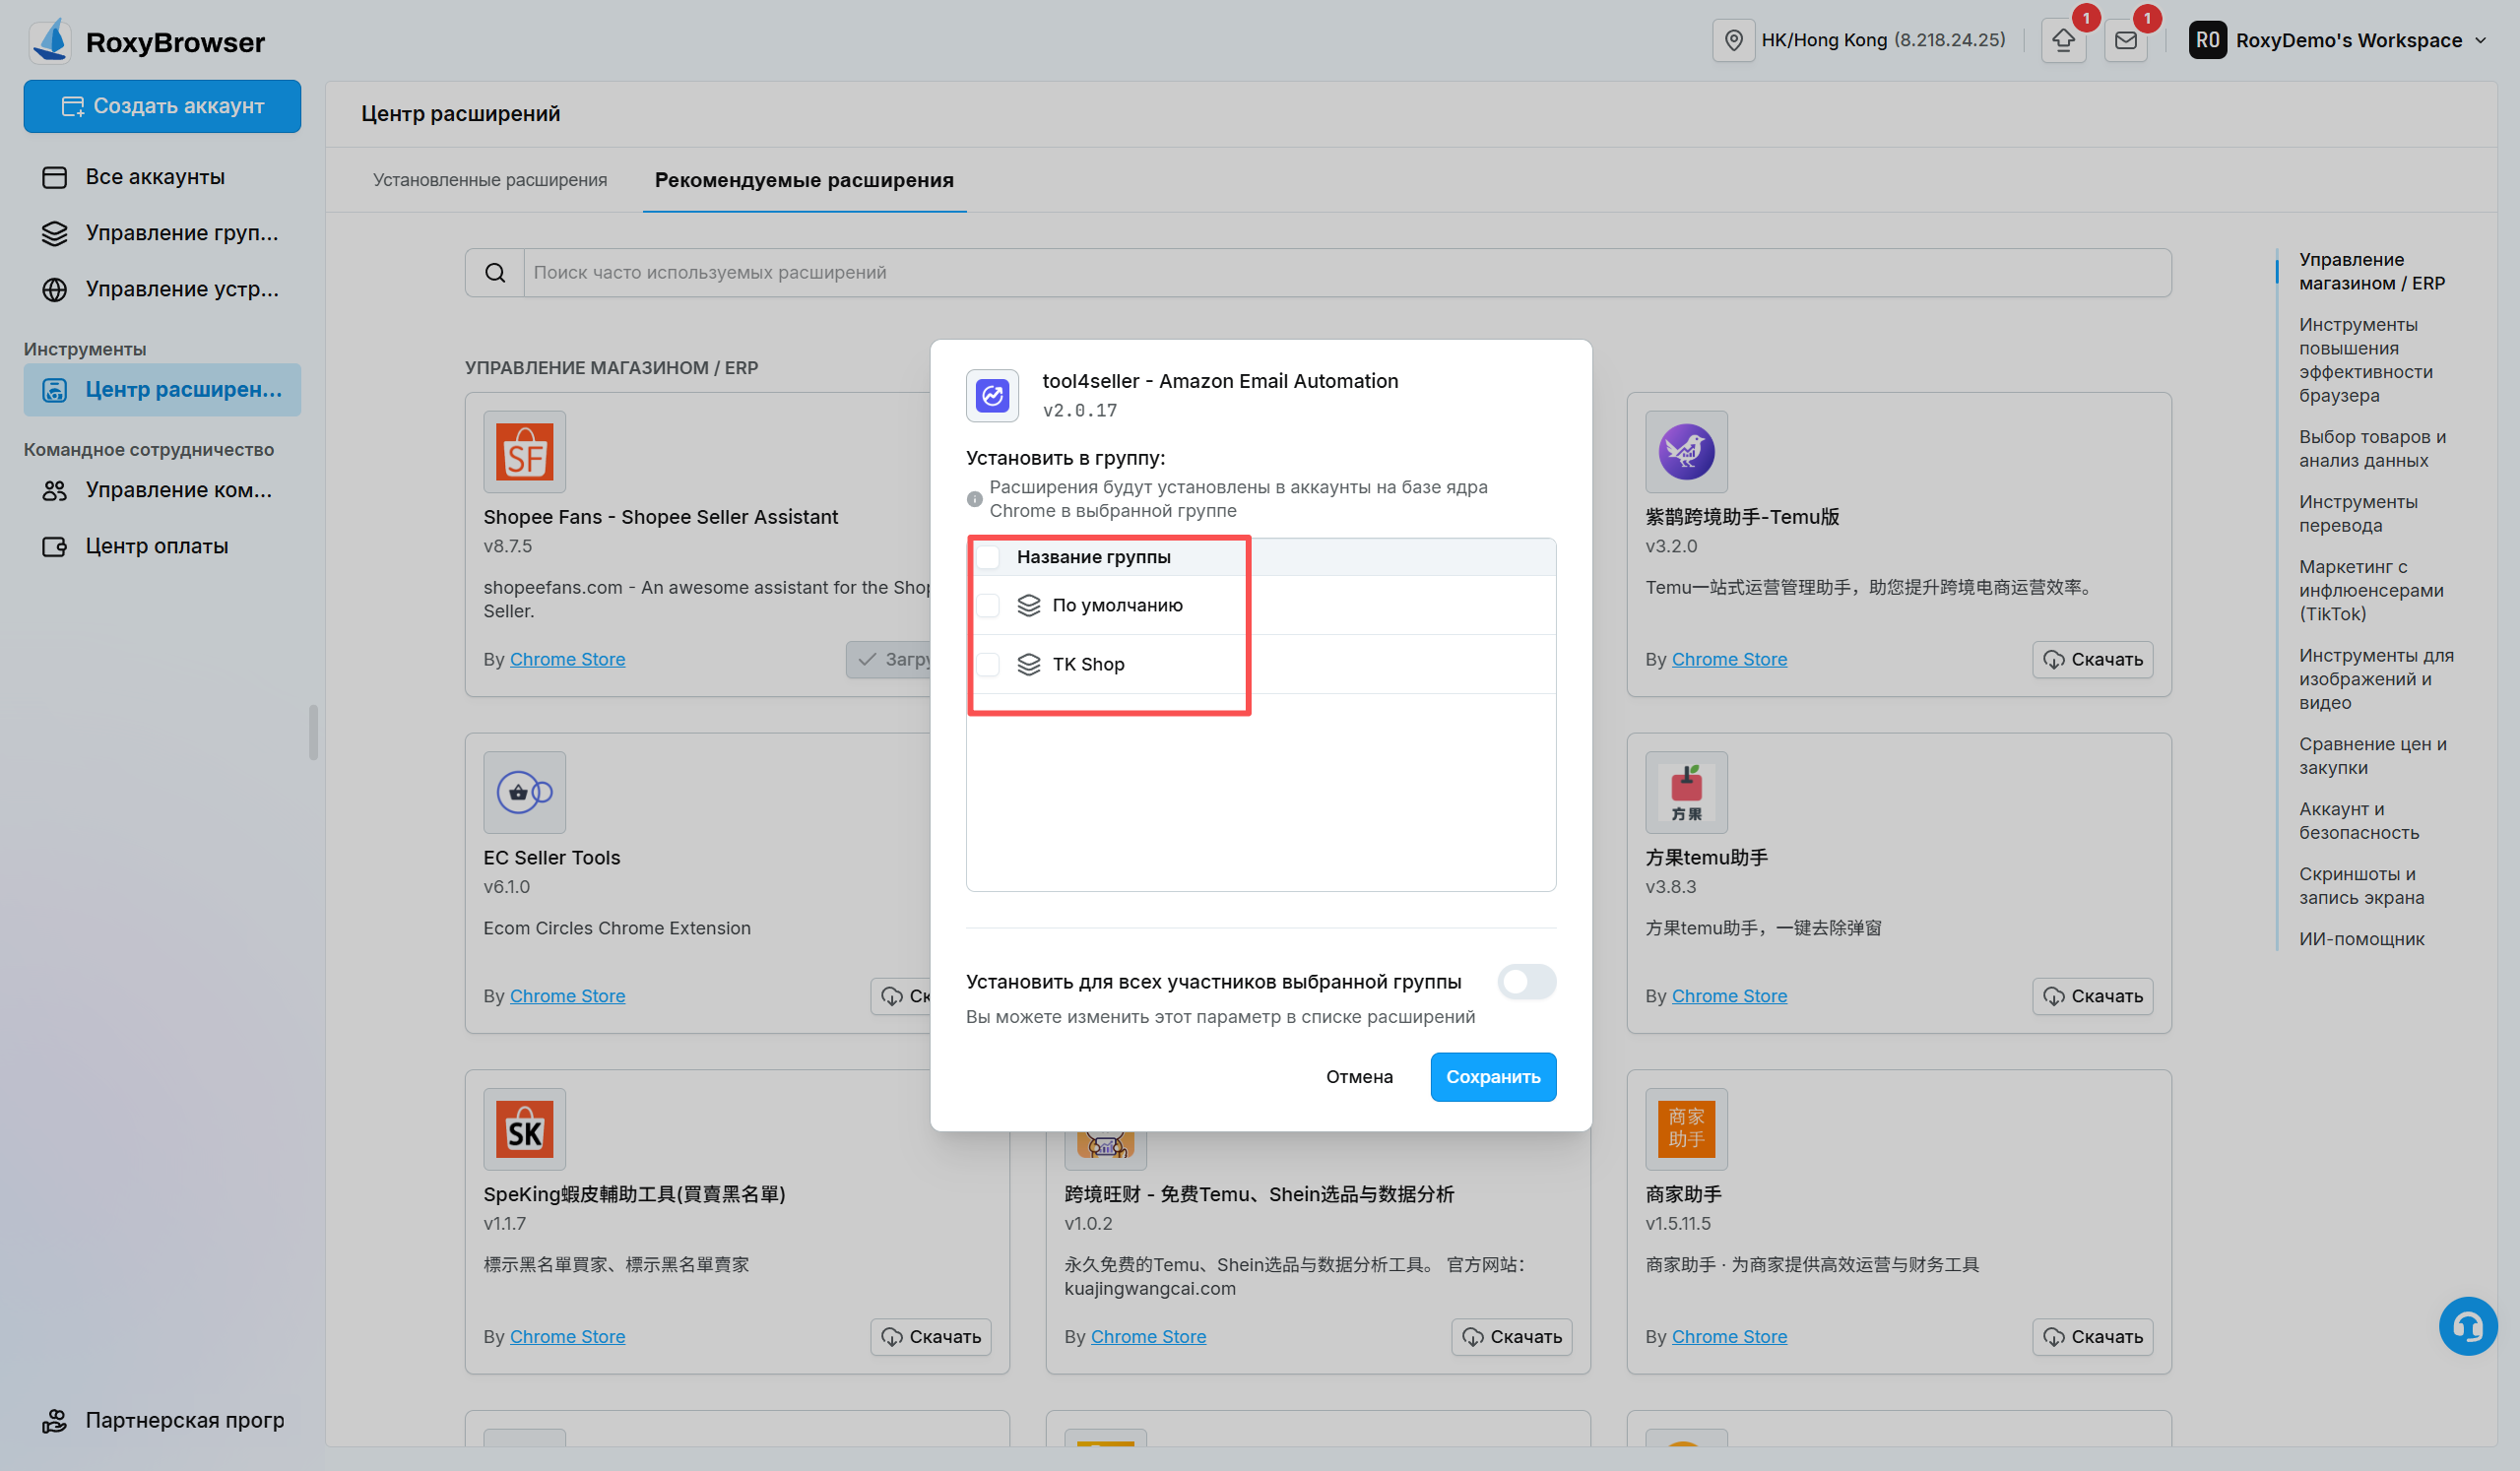Jump to ИИ-помощник section
Viewport: 2520px width, 1471px height.
(x=2361, y=939)
